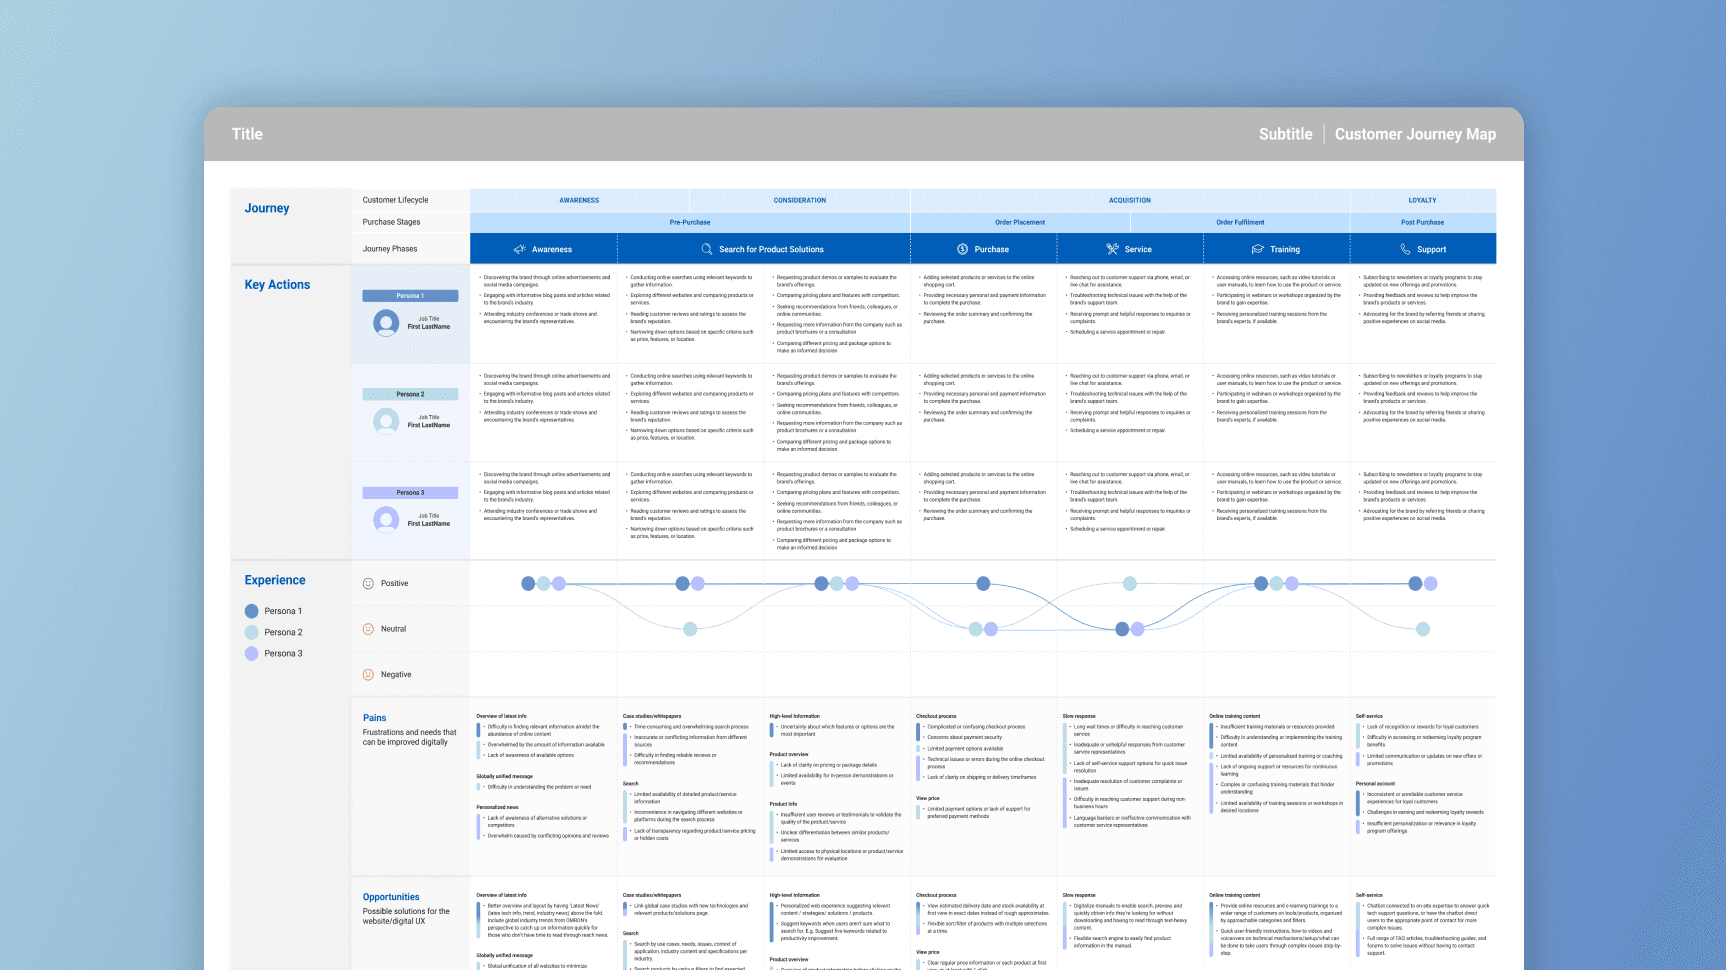The image size is (1726, 970).
Task: Click 'Globally unified message' heading in Pains
Action: [x=504, y=776]
